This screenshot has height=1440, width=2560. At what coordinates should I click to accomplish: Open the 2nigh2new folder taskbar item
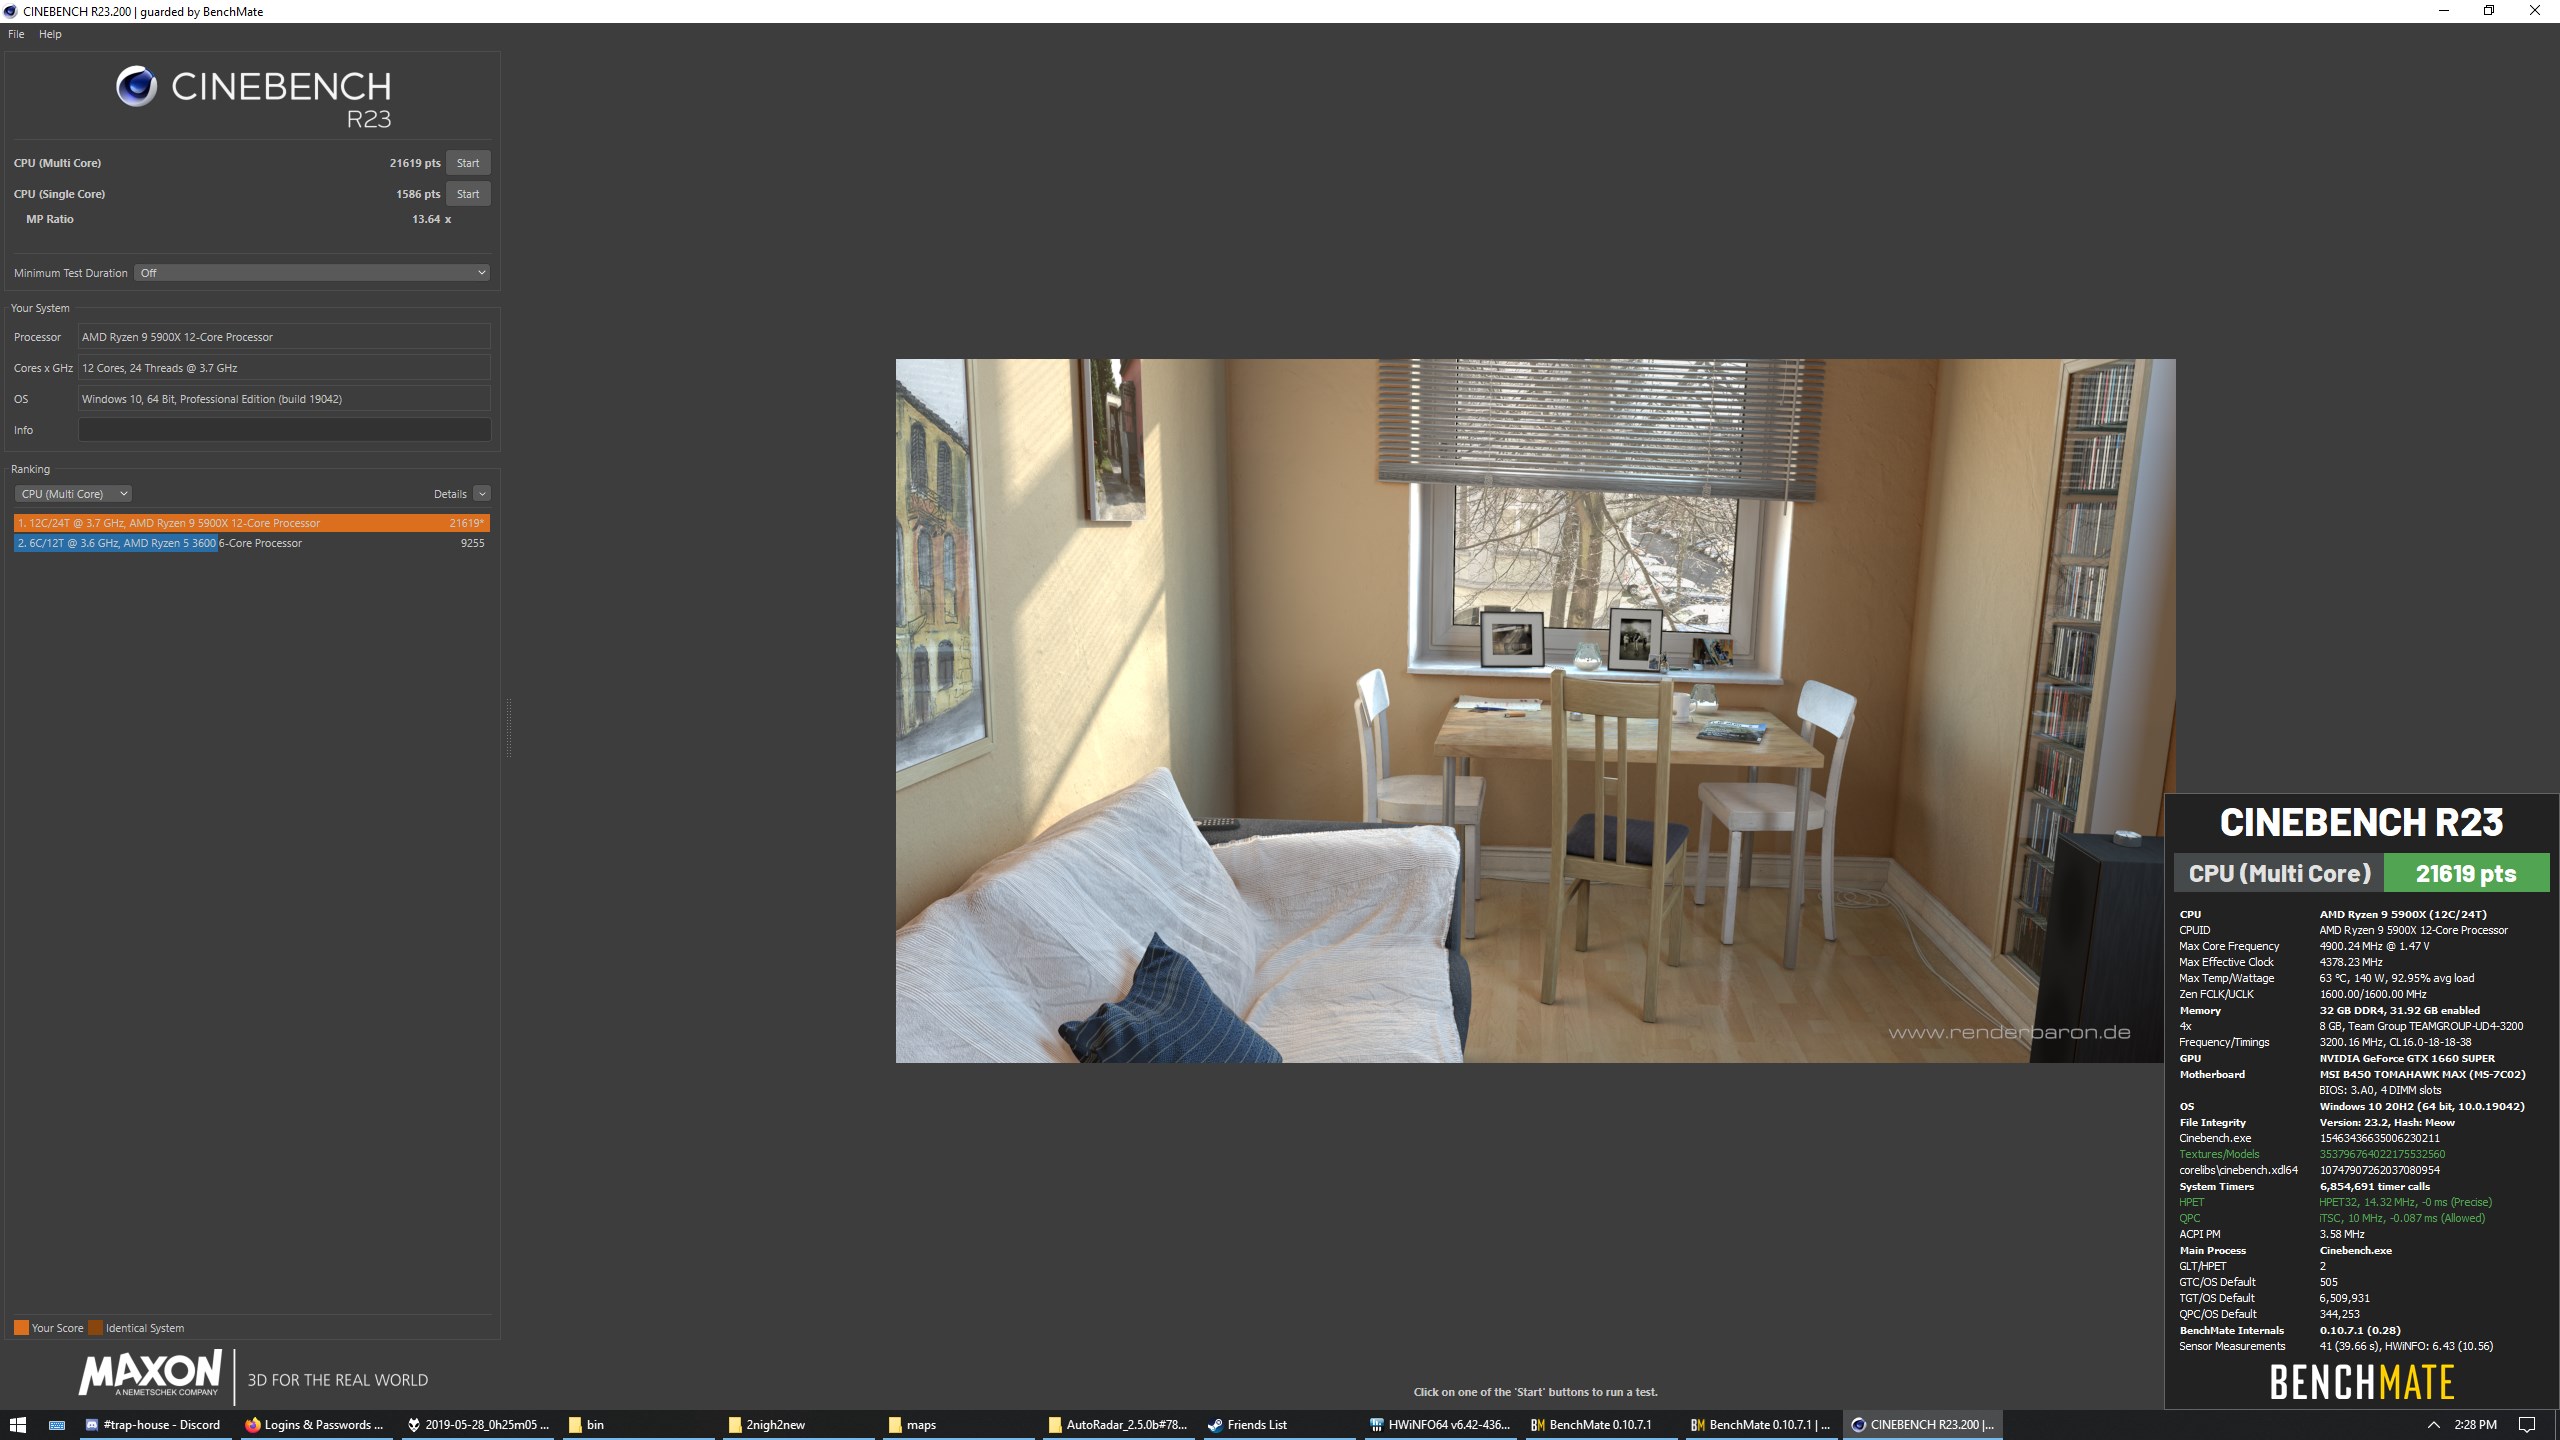pyautogui.click(x=798, y=1425)
